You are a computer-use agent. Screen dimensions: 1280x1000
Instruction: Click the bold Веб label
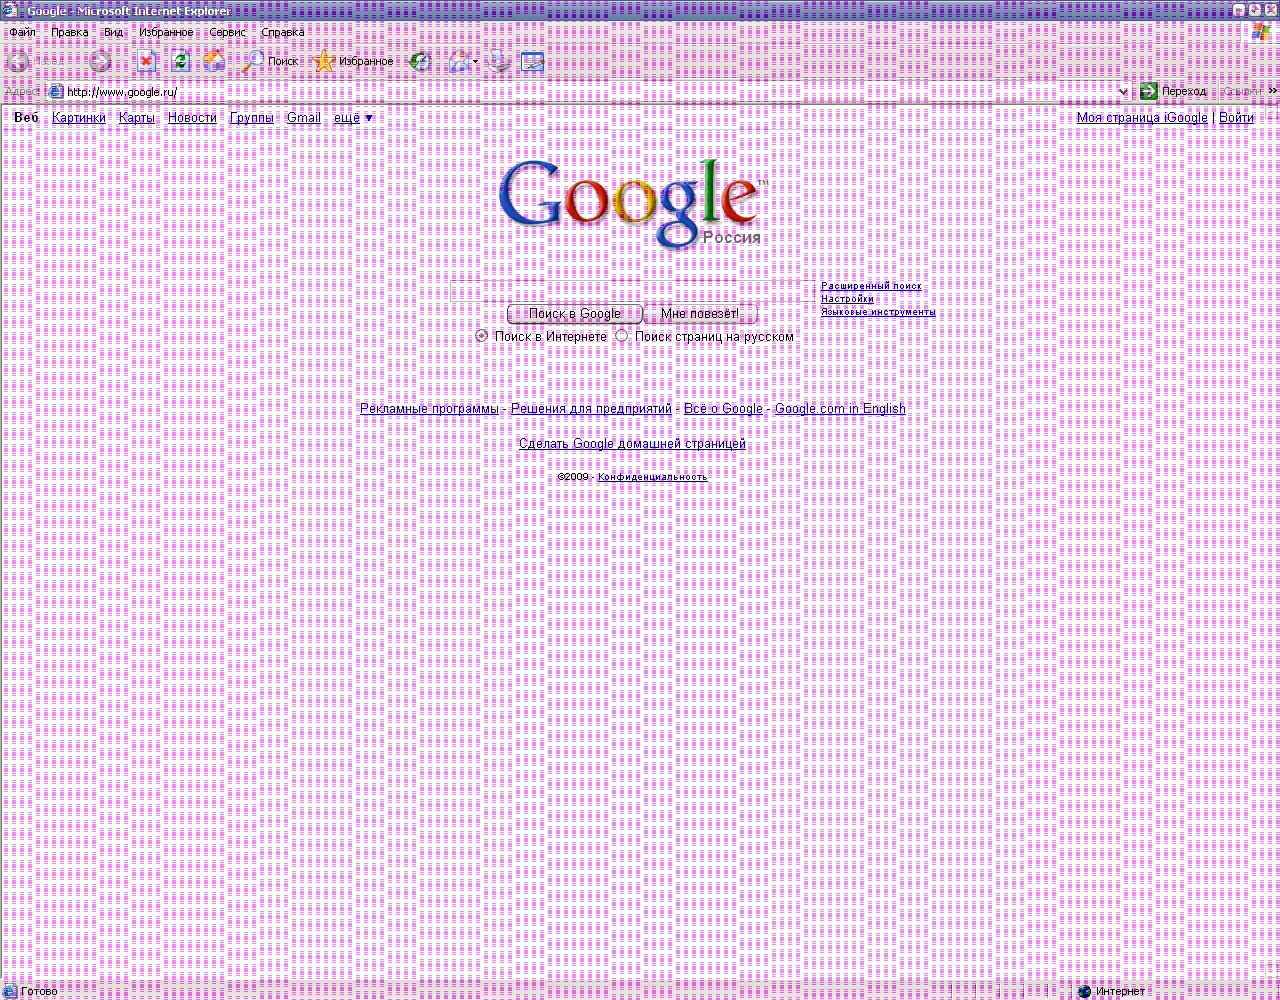pyautogui.click(x=26, y=118)
